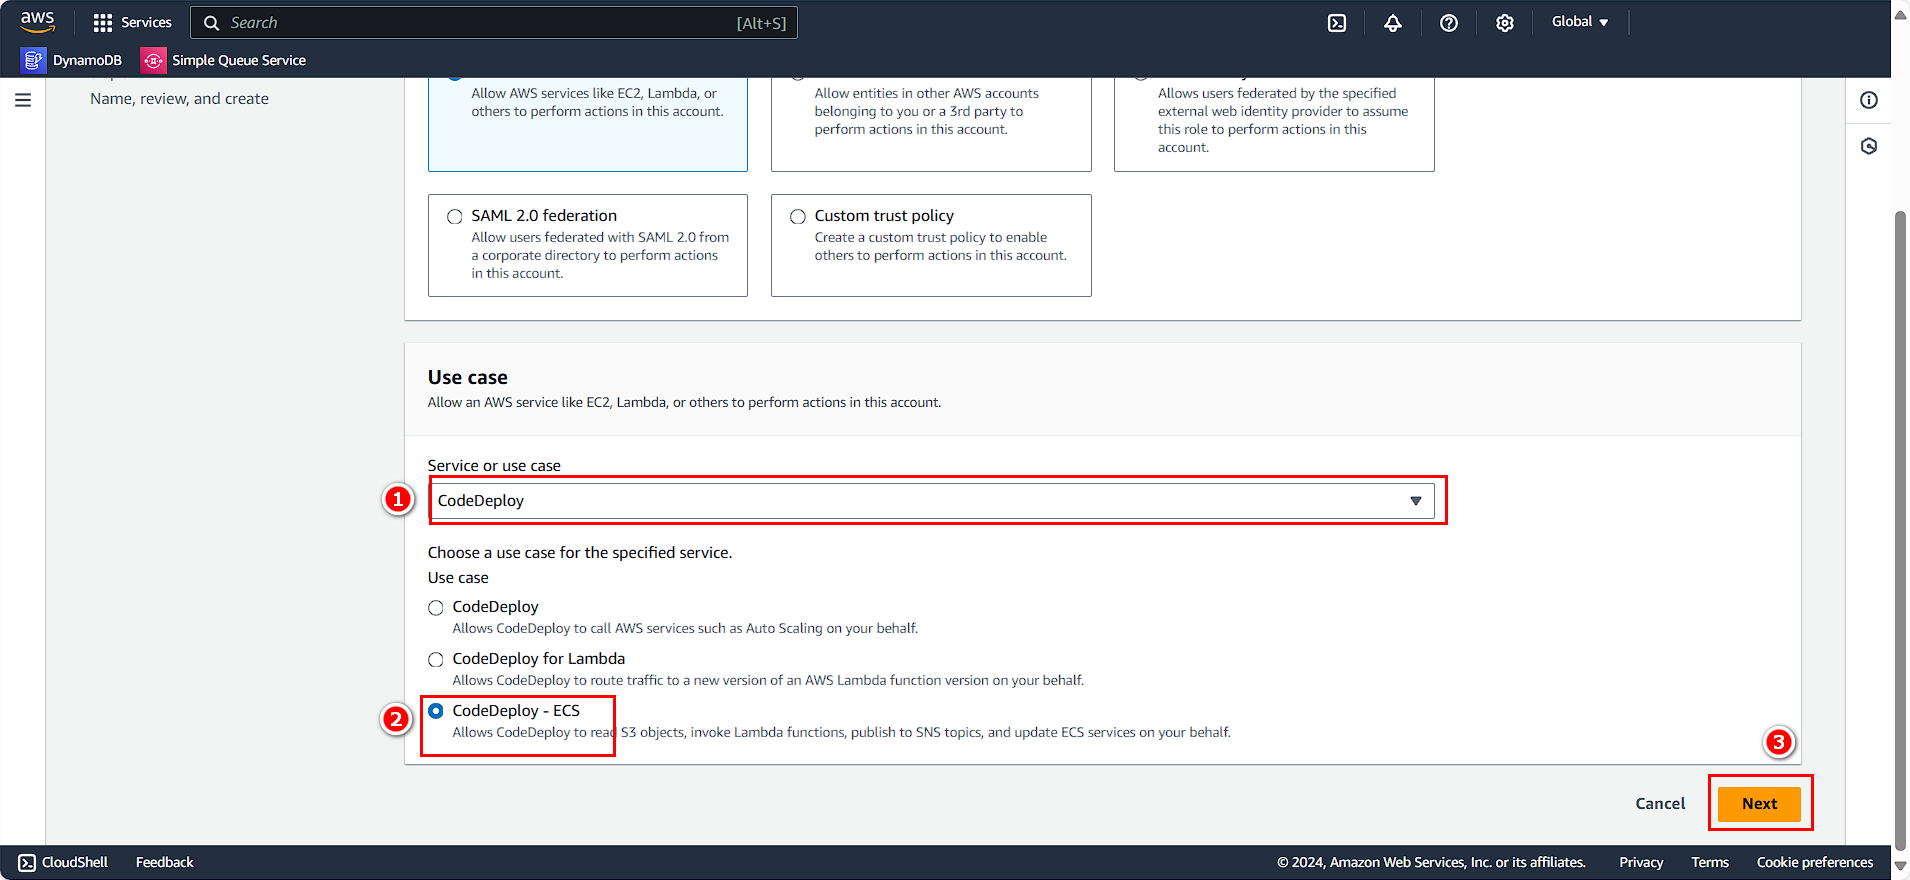
Task: Open the tutorials clock-hexagon panel icon
Action: (1869, 146)
